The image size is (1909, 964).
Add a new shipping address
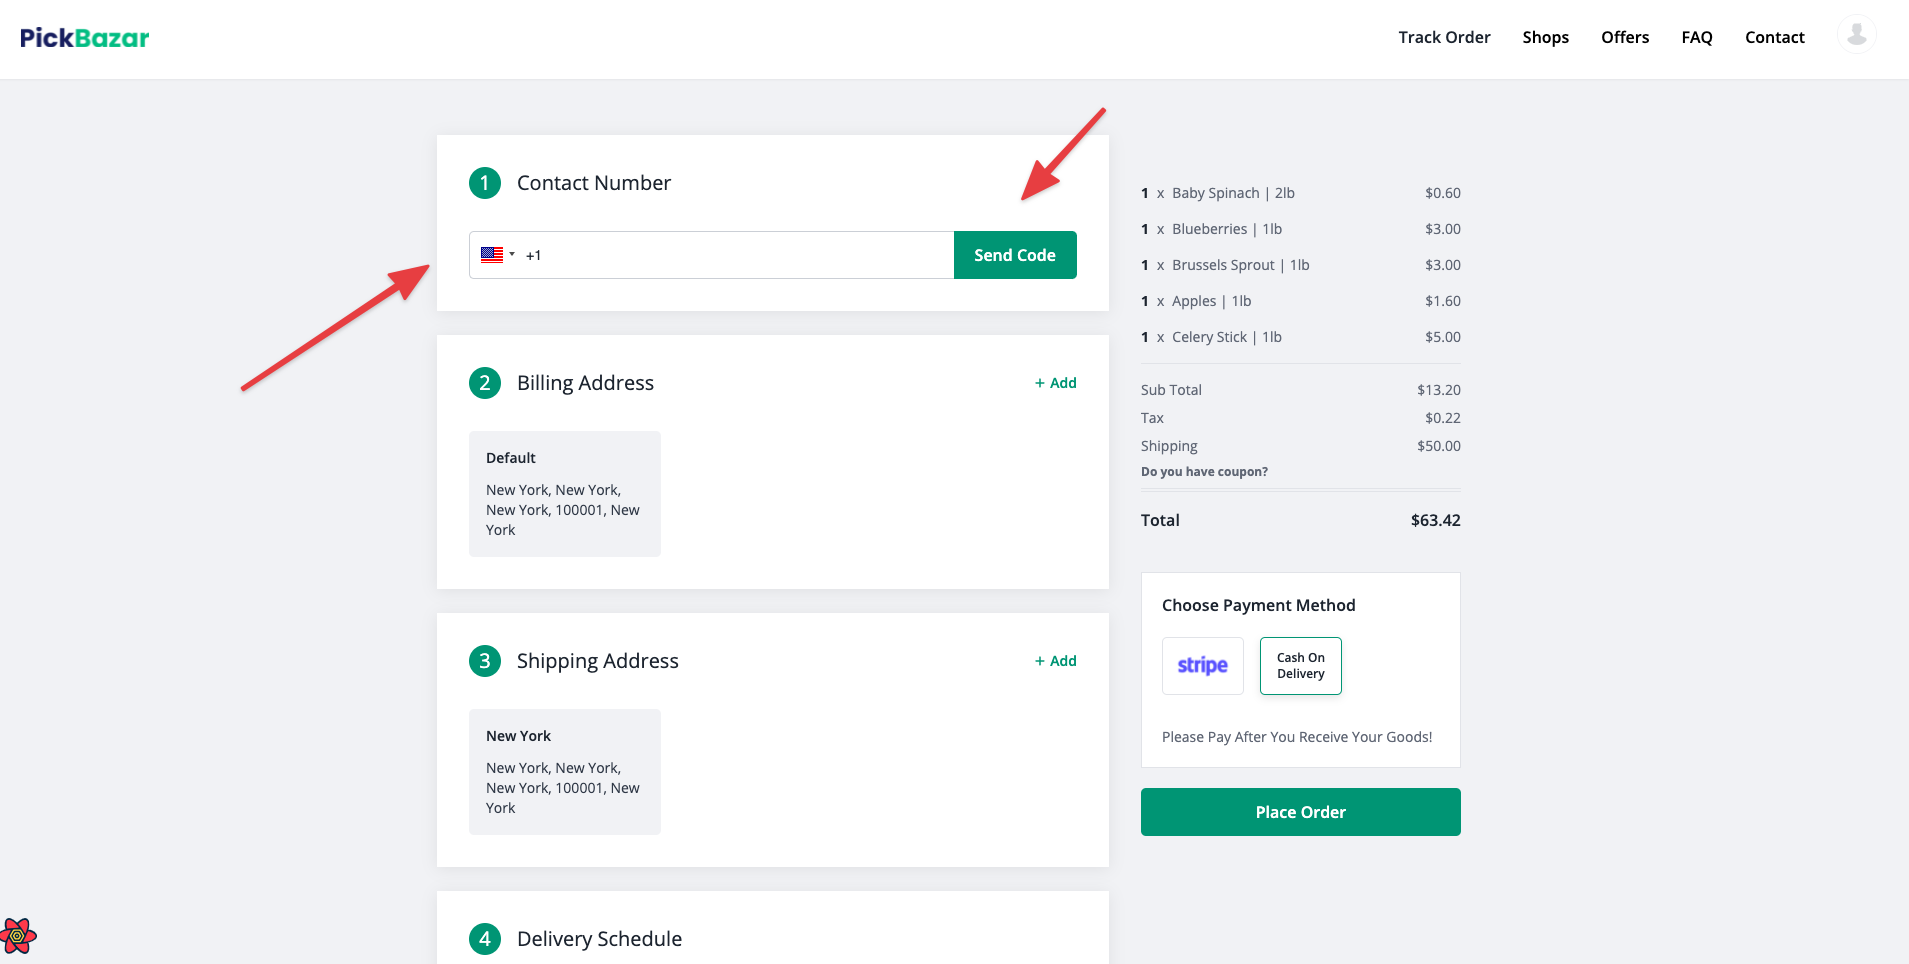pos(1056,661)
